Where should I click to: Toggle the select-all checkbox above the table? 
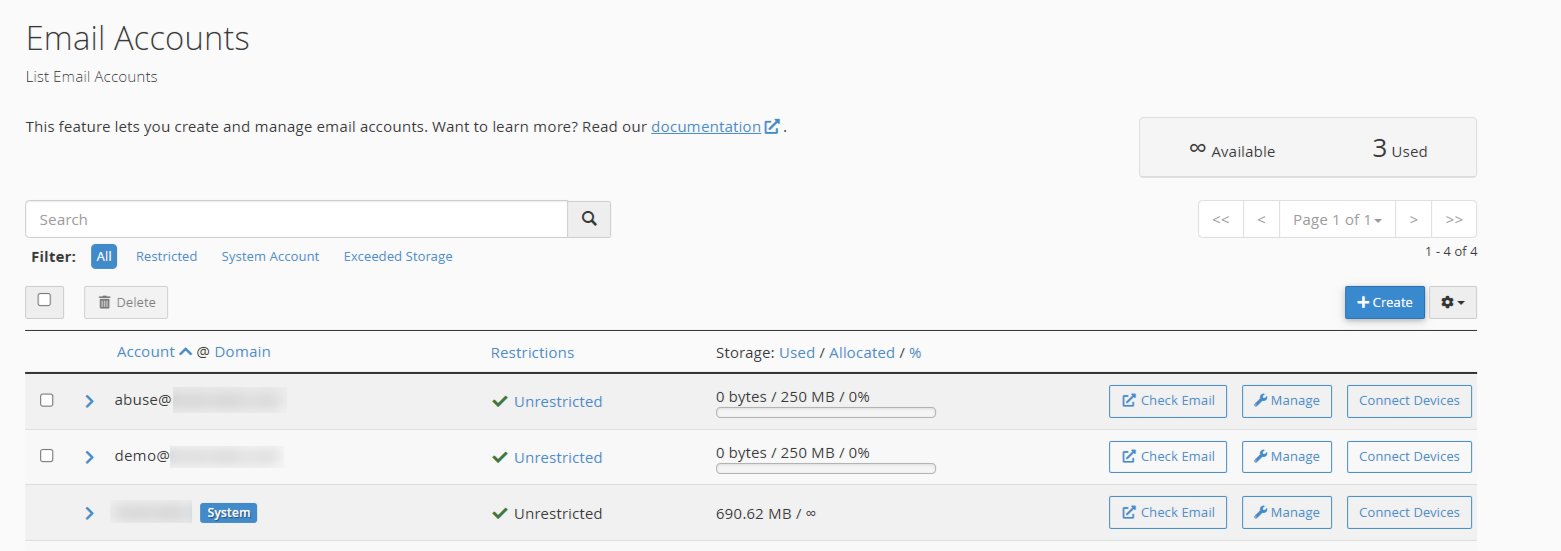(x=44, y=300)
